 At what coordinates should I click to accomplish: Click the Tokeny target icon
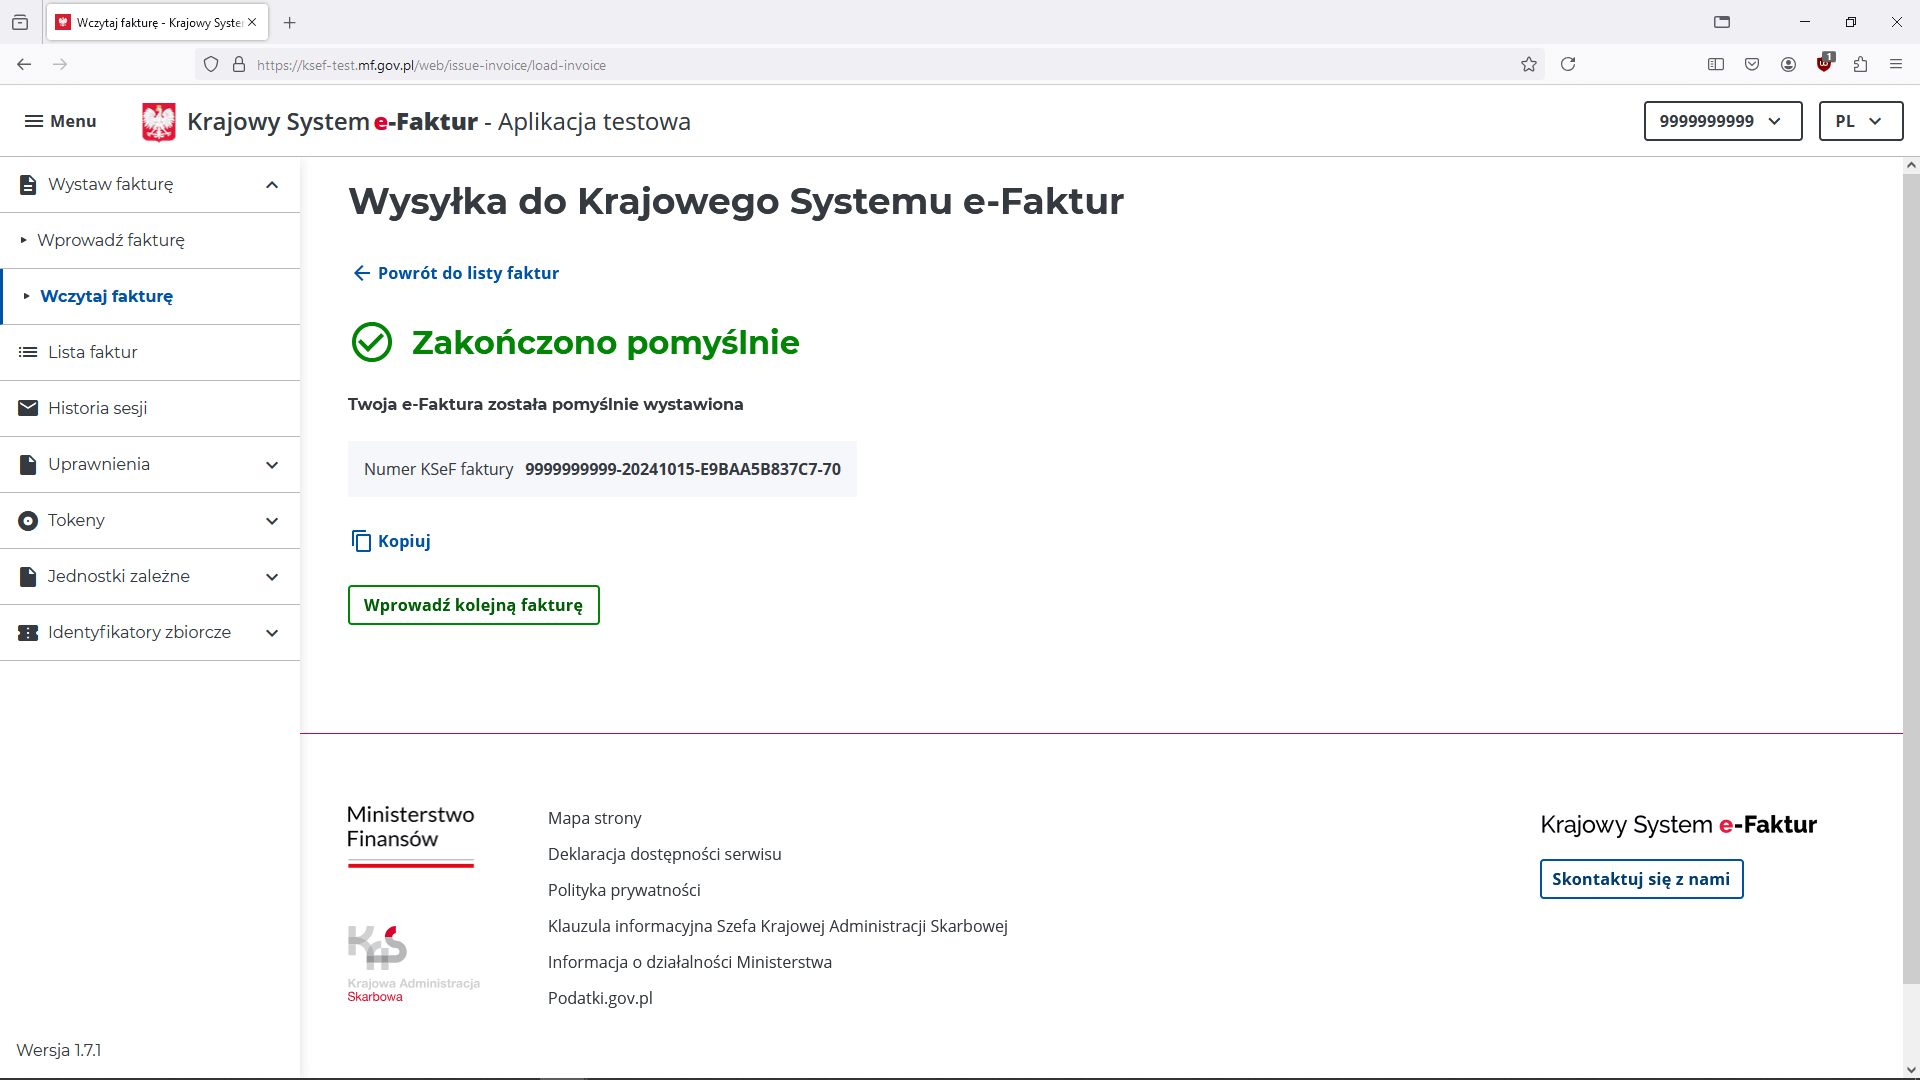(26, 520)
